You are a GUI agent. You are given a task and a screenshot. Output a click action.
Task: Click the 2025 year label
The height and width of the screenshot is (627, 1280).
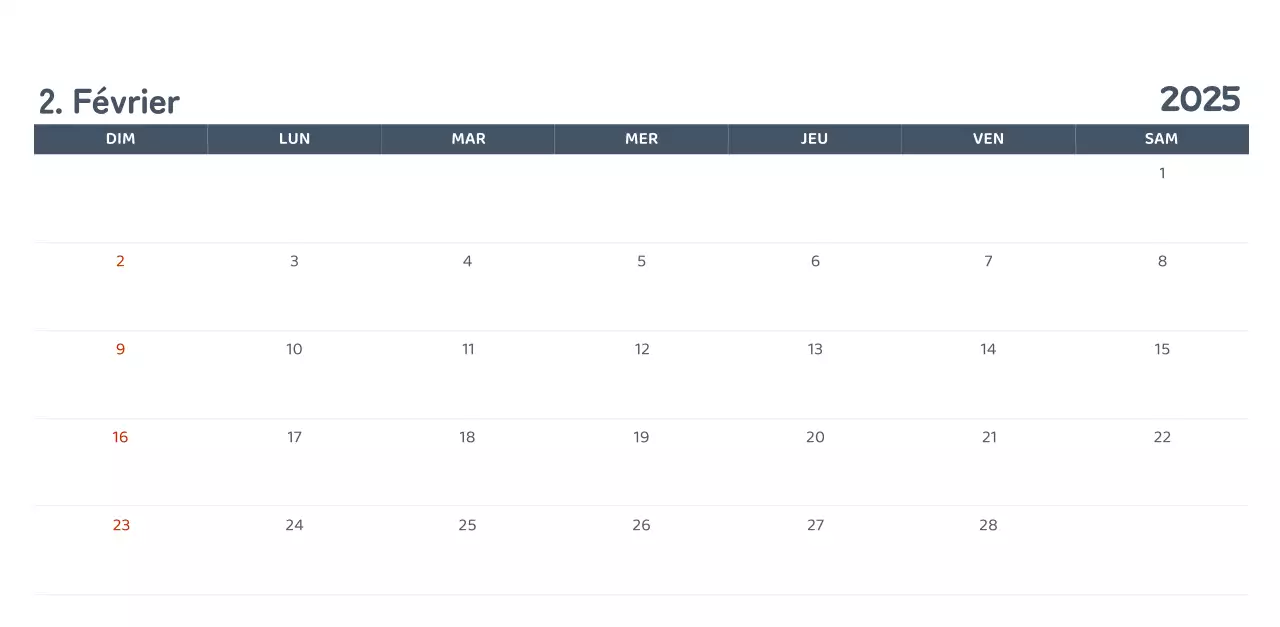tap(1199, 99)
